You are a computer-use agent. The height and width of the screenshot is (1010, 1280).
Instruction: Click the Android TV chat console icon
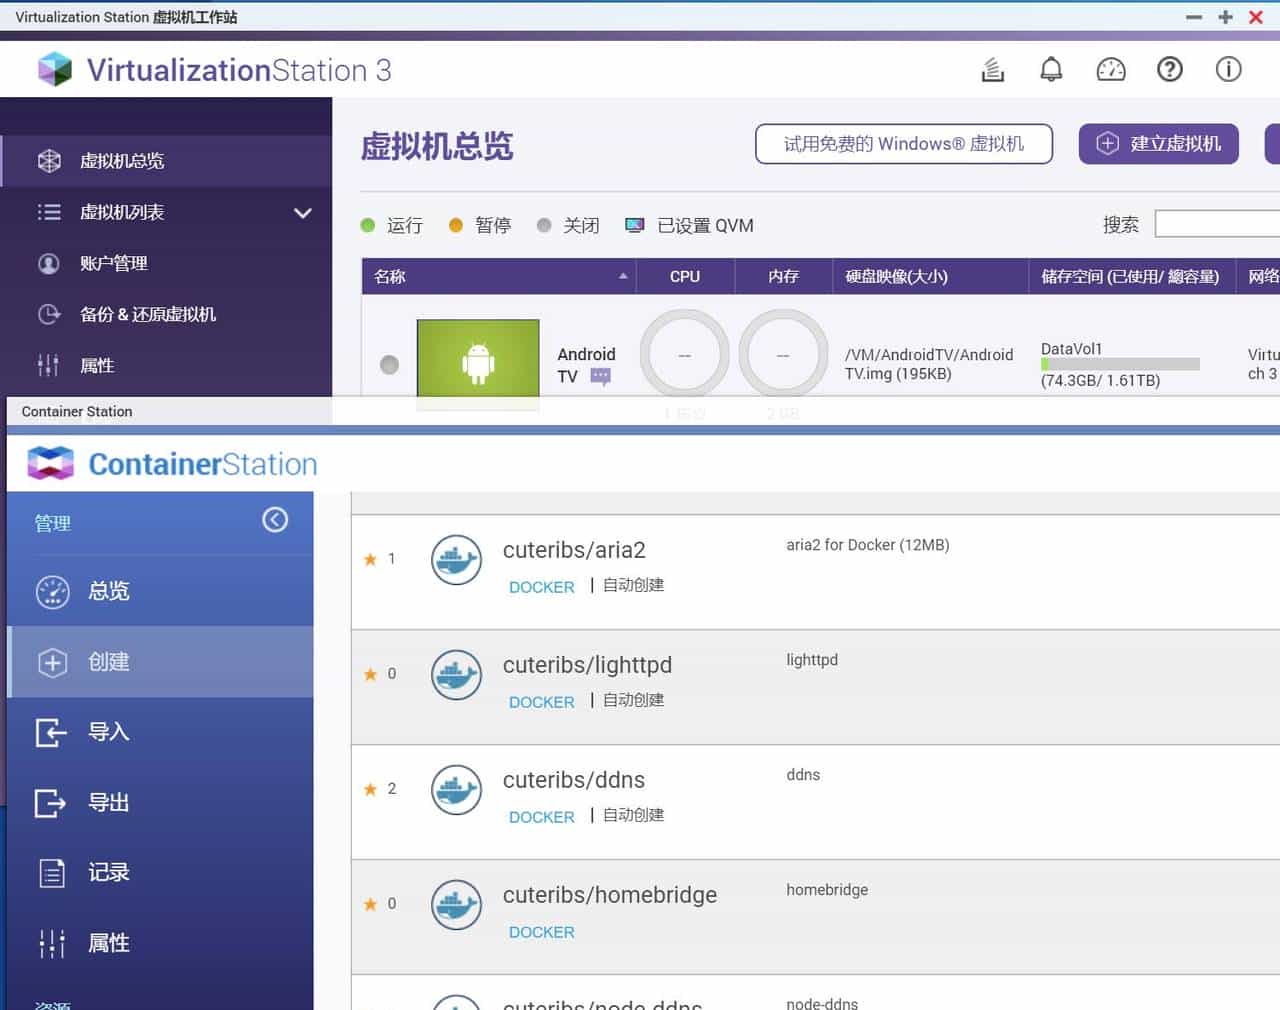tap(600, 377)
